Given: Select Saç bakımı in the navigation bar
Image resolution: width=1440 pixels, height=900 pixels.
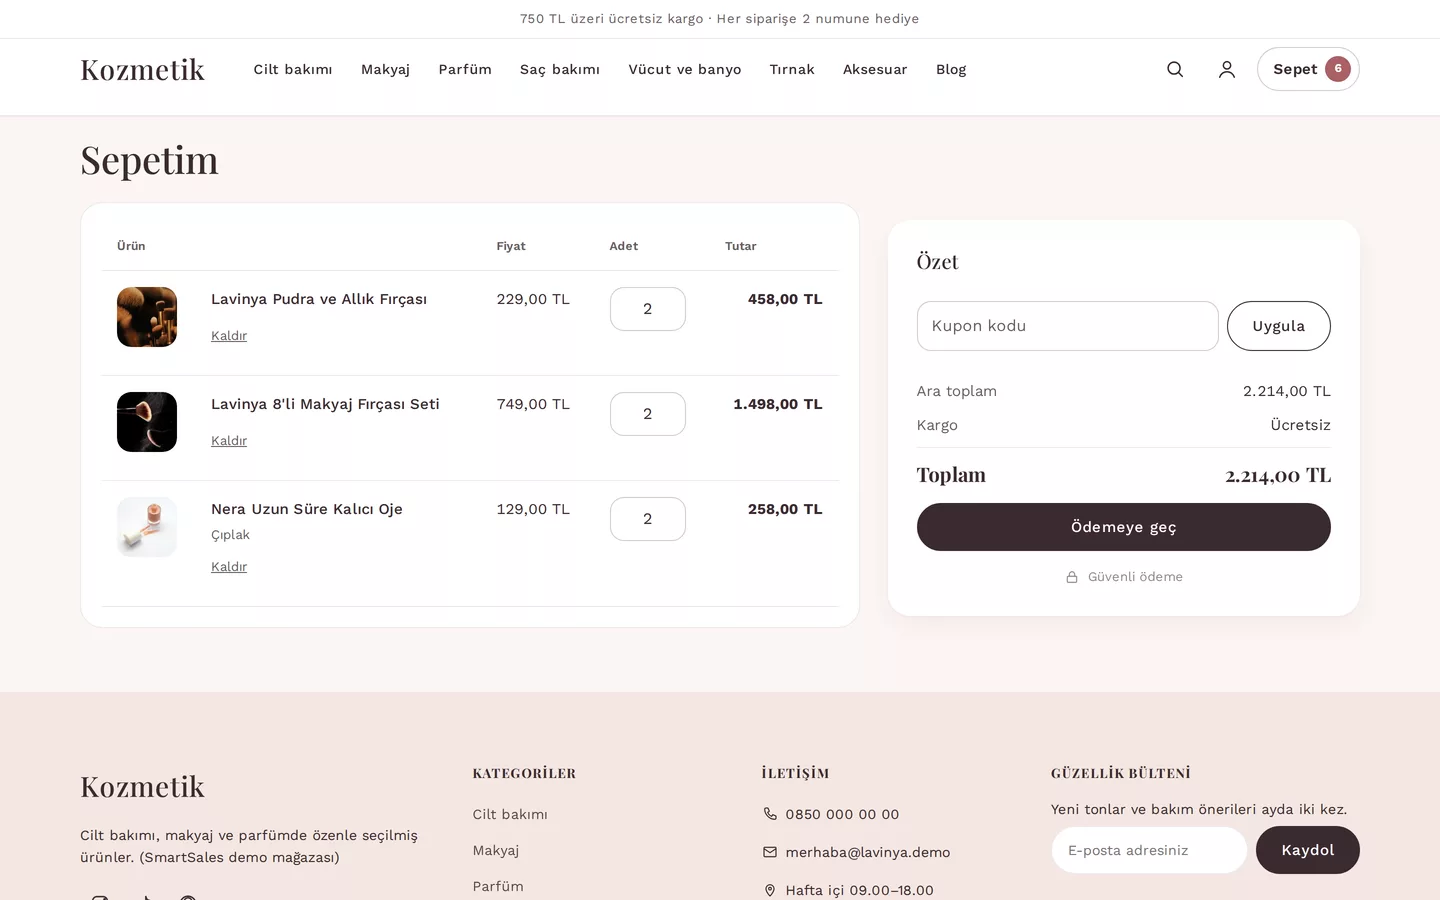Looking at the screenshot, I should pos(560,69).
